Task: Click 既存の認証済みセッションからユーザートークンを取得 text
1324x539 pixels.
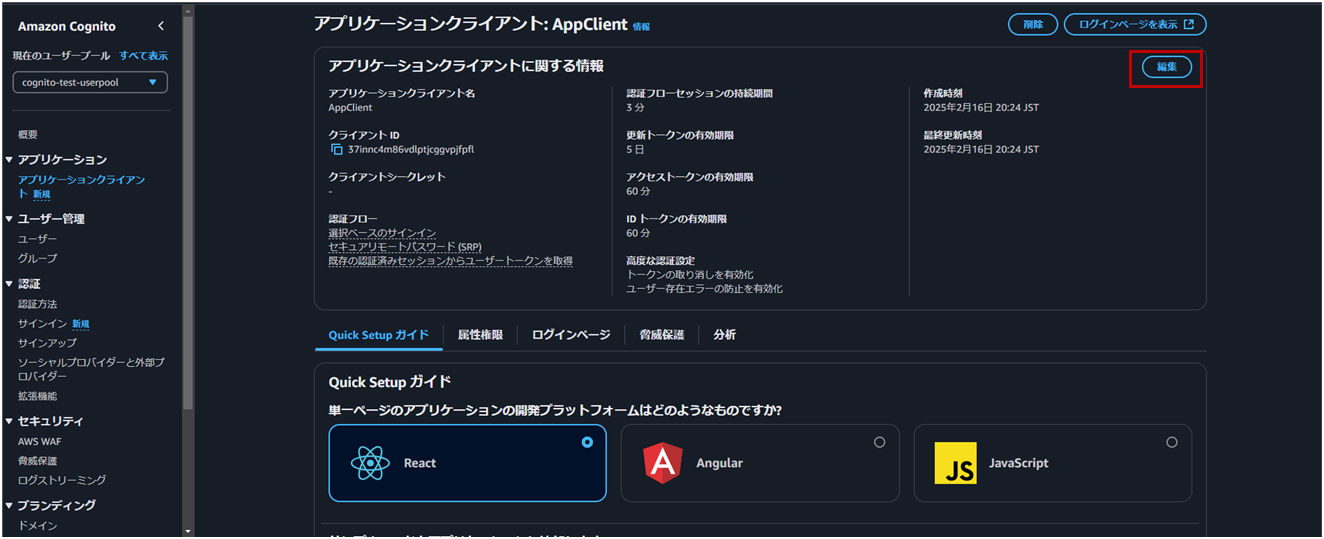Action: [451, 260]
